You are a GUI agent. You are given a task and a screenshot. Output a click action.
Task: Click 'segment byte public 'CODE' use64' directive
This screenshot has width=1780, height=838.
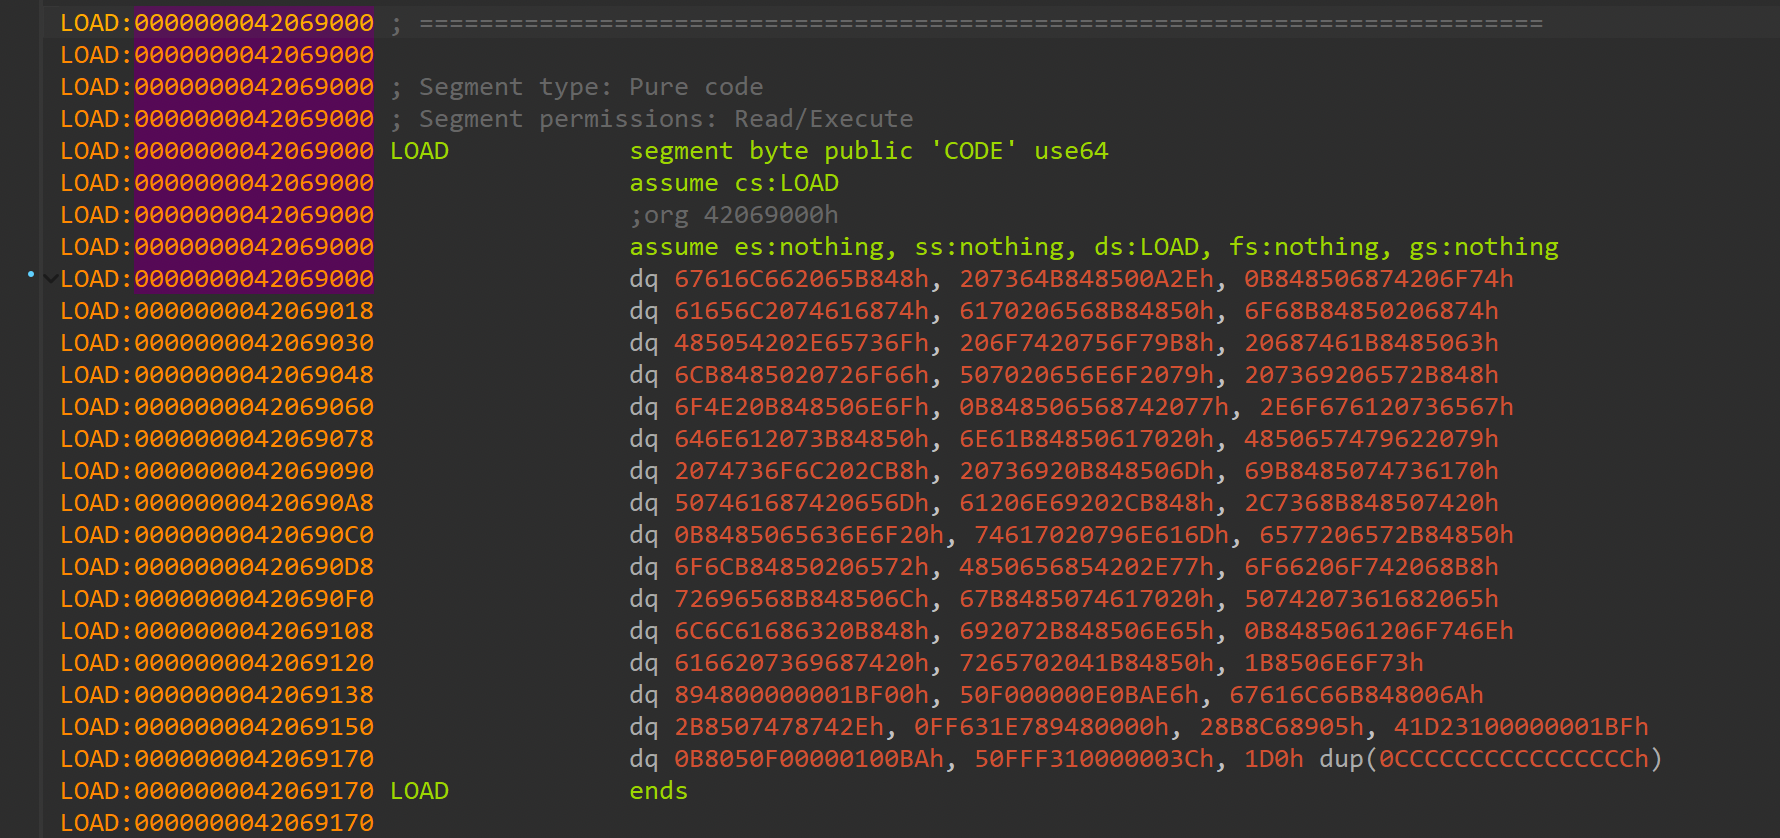[x=869, y=151]
